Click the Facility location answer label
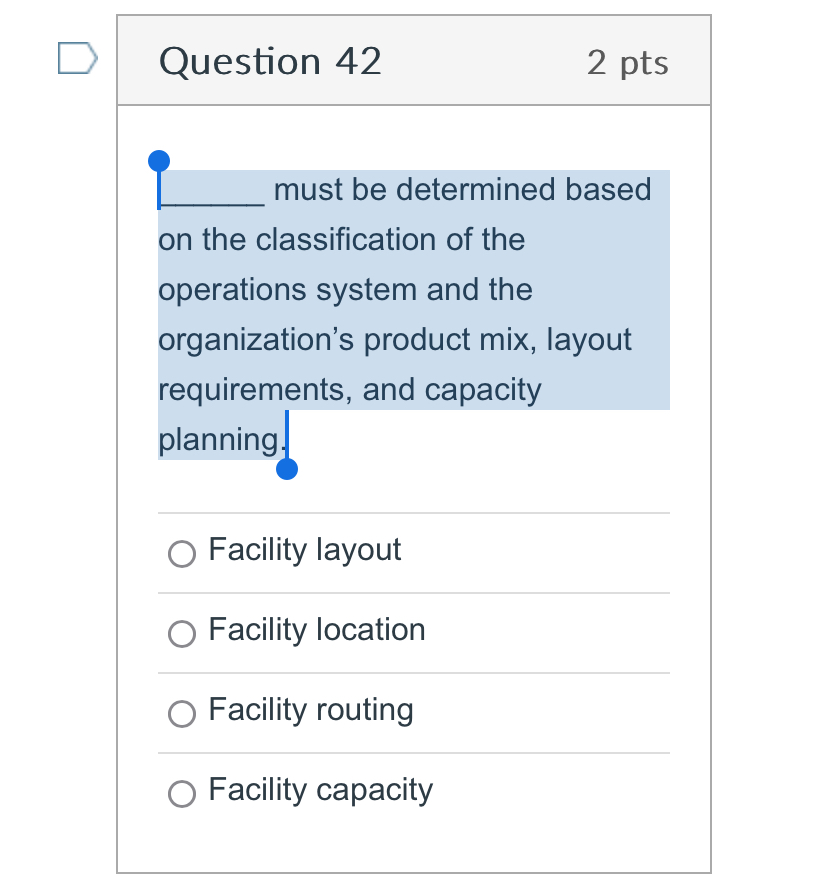 point(316,630)
